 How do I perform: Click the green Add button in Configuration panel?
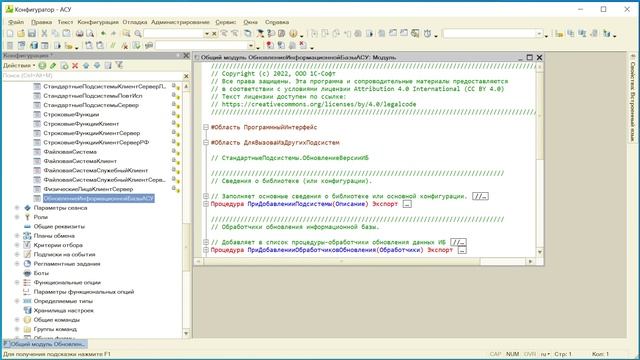[x=42, y=65]
